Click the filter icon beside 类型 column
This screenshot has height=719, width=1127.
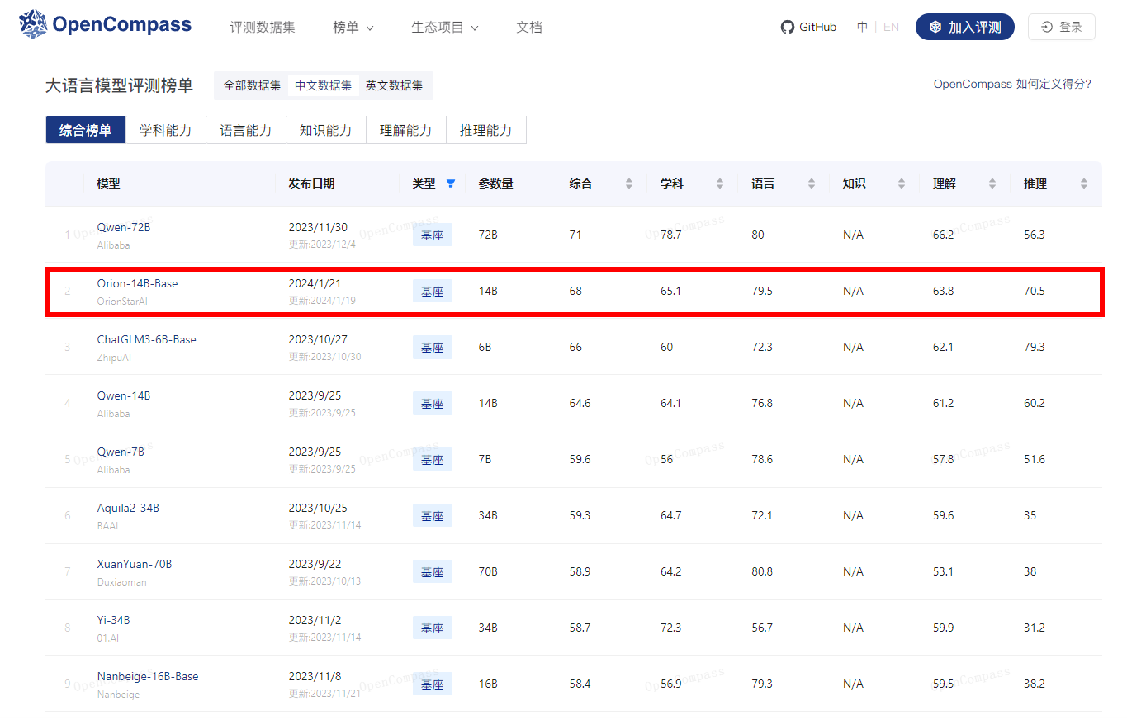pos(451,183)
